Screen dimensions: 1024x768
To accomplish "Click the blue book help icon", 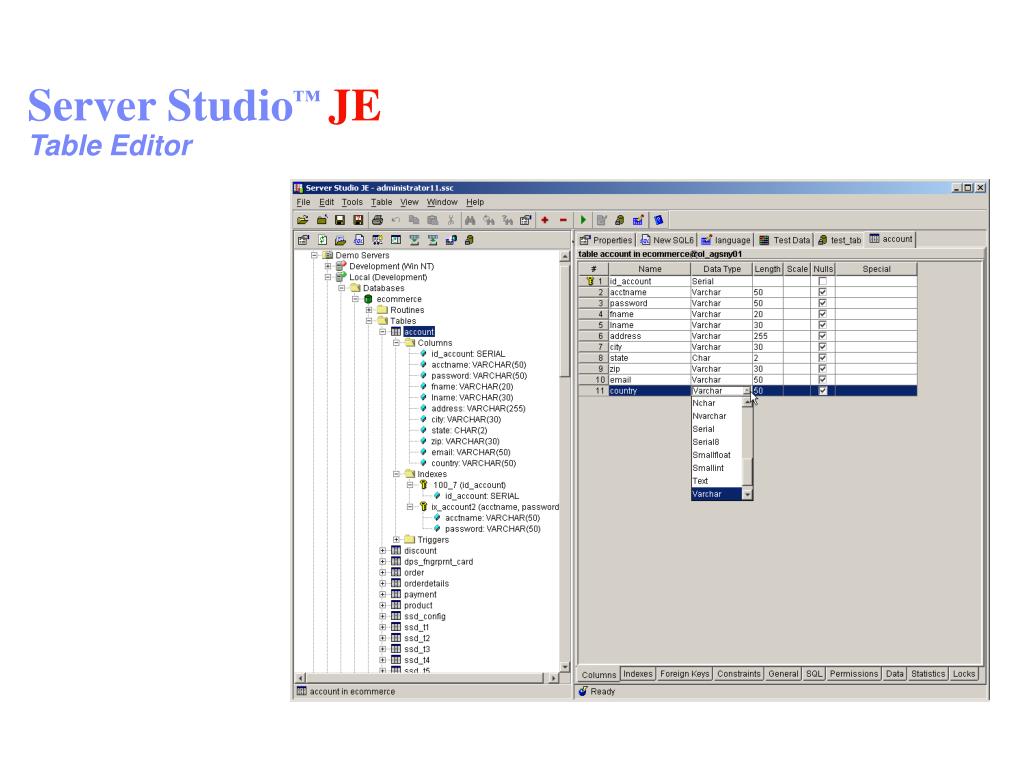I will click(658, 220).
